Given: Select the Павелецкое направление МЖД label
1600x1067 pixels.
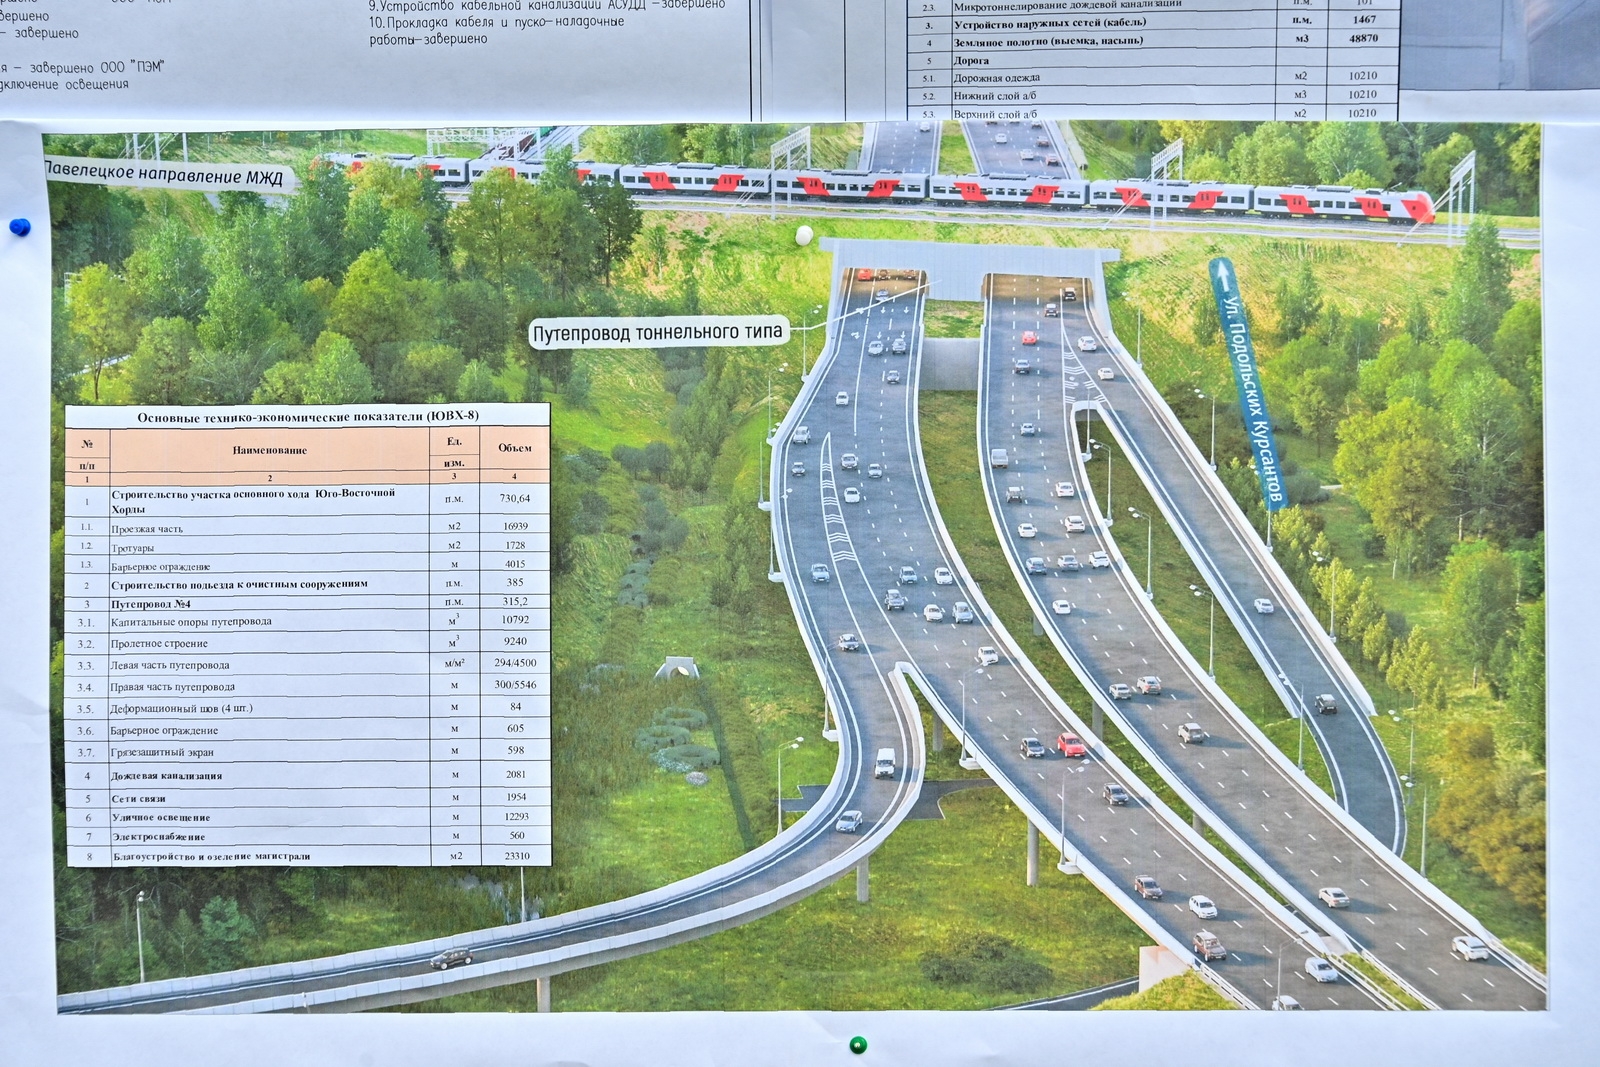Looking at the screenshot, I should 163,175.
